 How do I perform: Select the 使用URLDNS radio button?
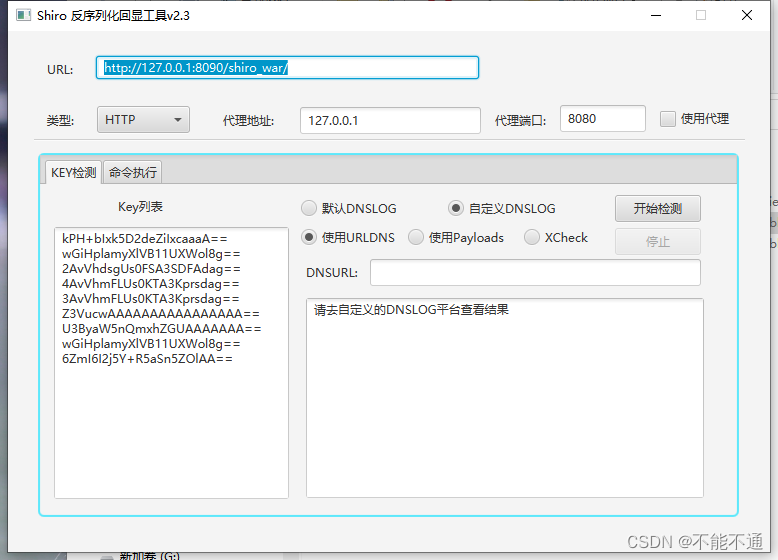tap(309, 238)
